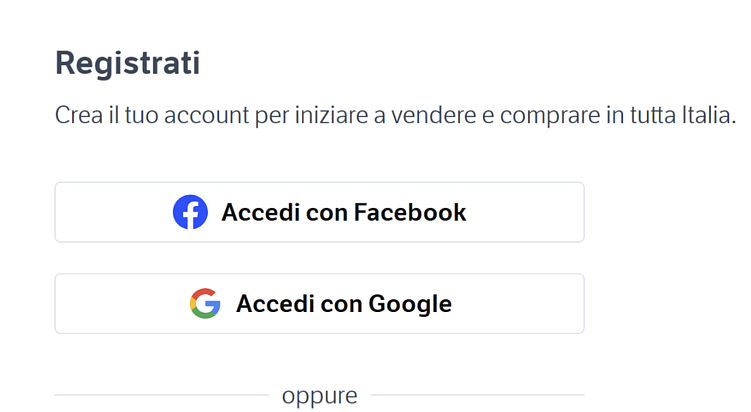Click empty space right of "Accedi con Google" label

point(520,303)
